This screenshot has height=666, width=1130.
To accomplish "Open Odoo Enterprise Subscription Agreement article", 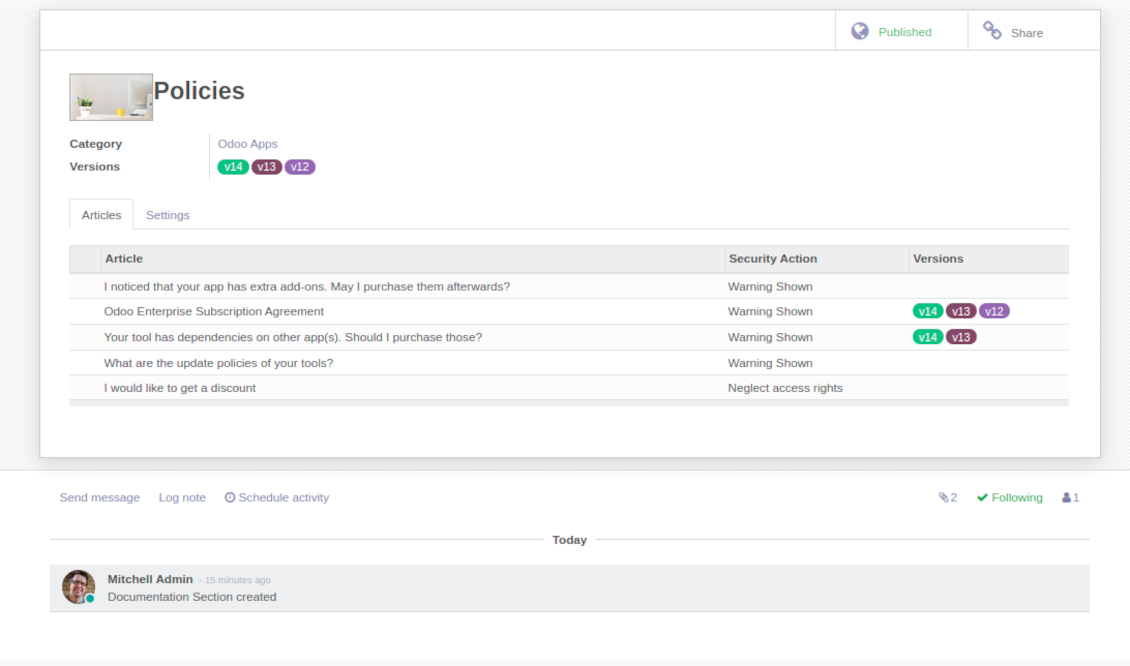I will pos(214,311).
